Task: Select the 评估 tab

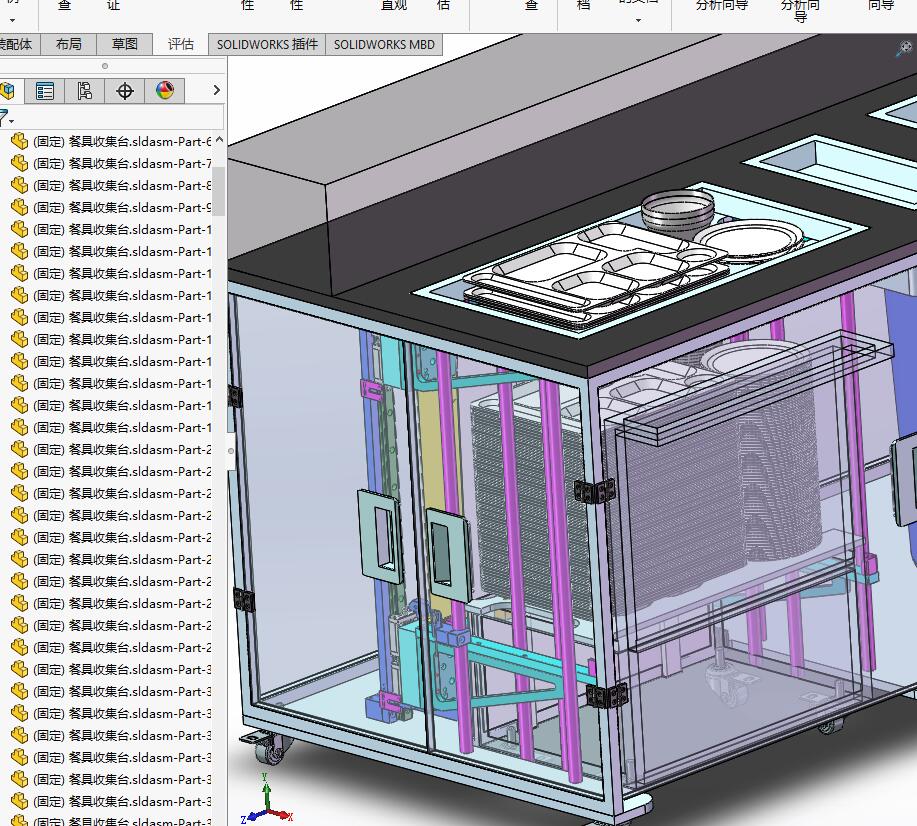Action: pyautogui.click(x=181, y=44)
